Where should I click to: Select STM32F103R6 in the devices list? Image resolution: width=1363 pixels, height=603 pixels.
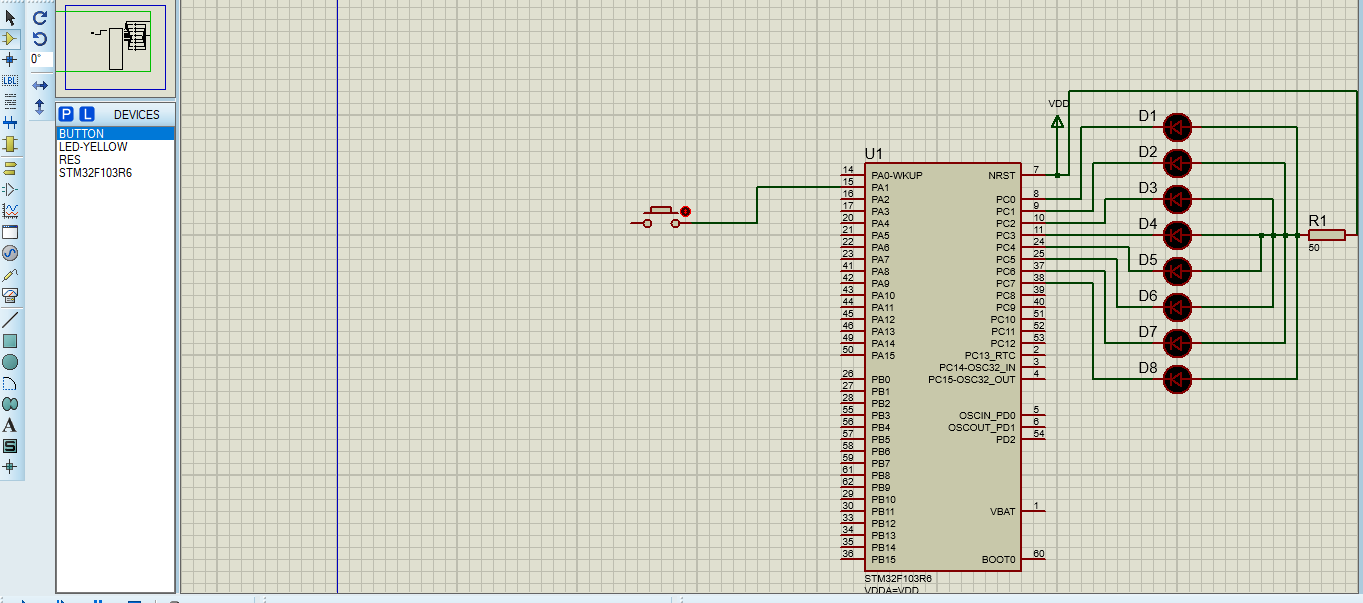pos(115,173)
